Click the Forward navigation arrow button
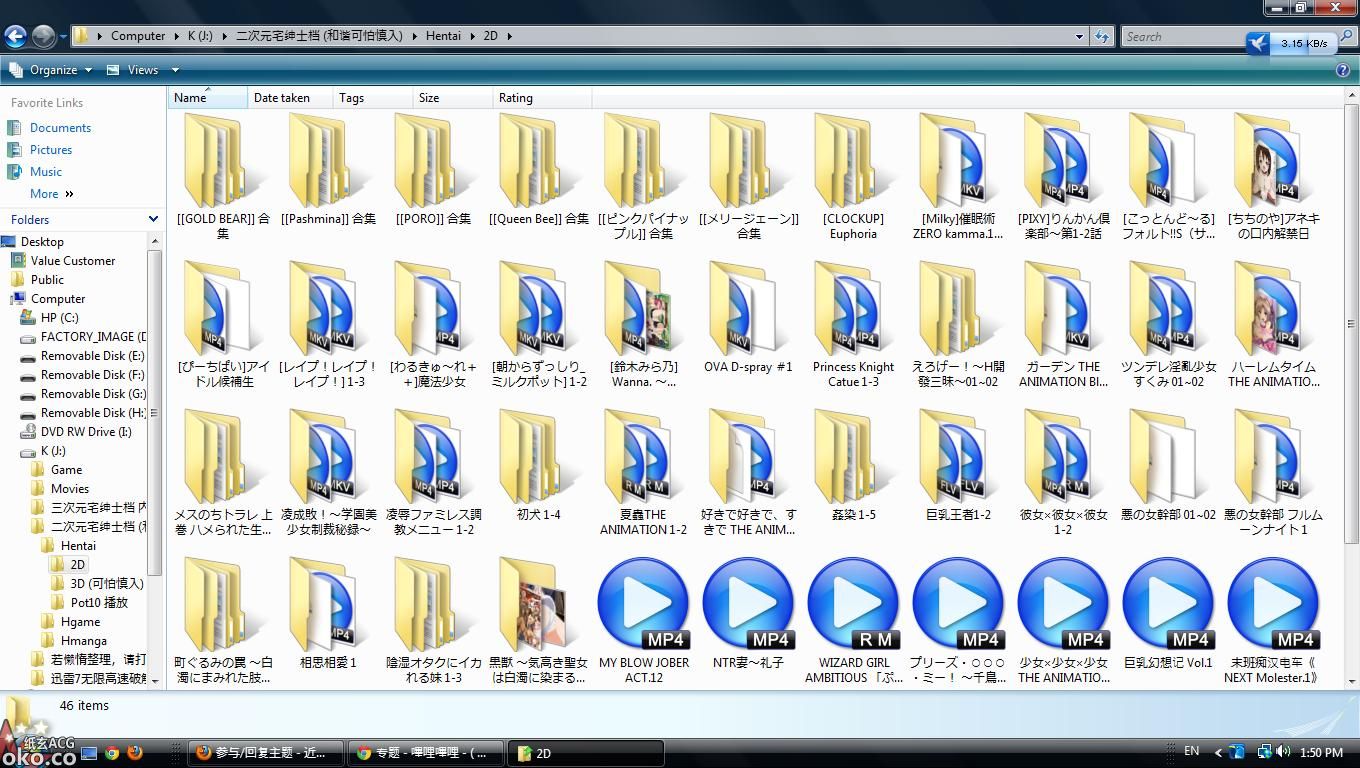Image resolution: width=1360 pixels, height=768 pixels. click(x=43, y=36)
